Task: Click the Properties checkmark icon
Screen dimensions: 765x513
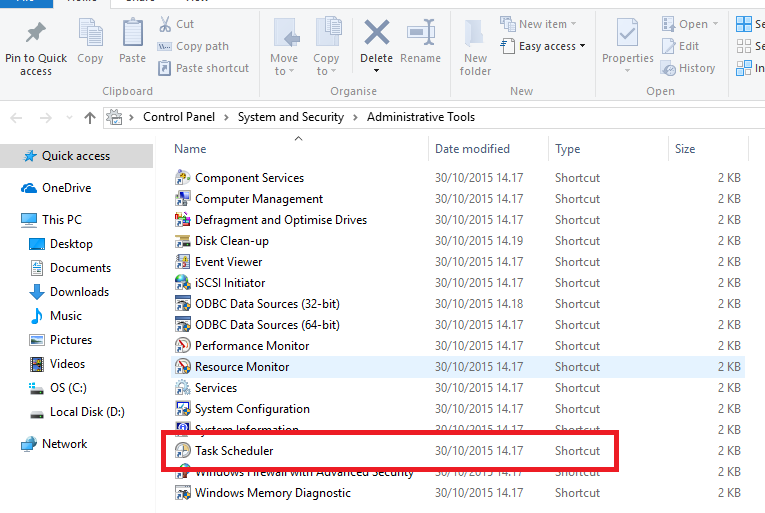Action: click(x=627, y=33)
